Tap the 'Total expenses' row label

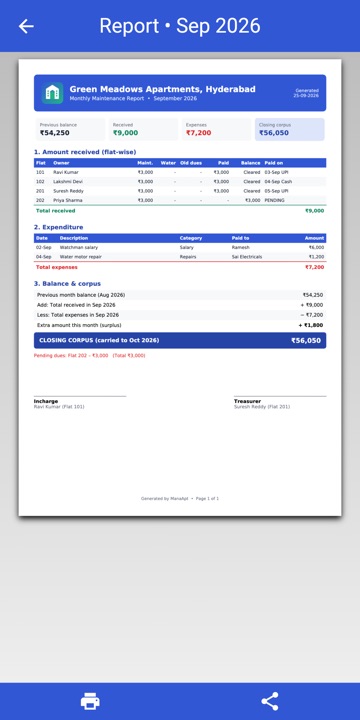point(57,267)
